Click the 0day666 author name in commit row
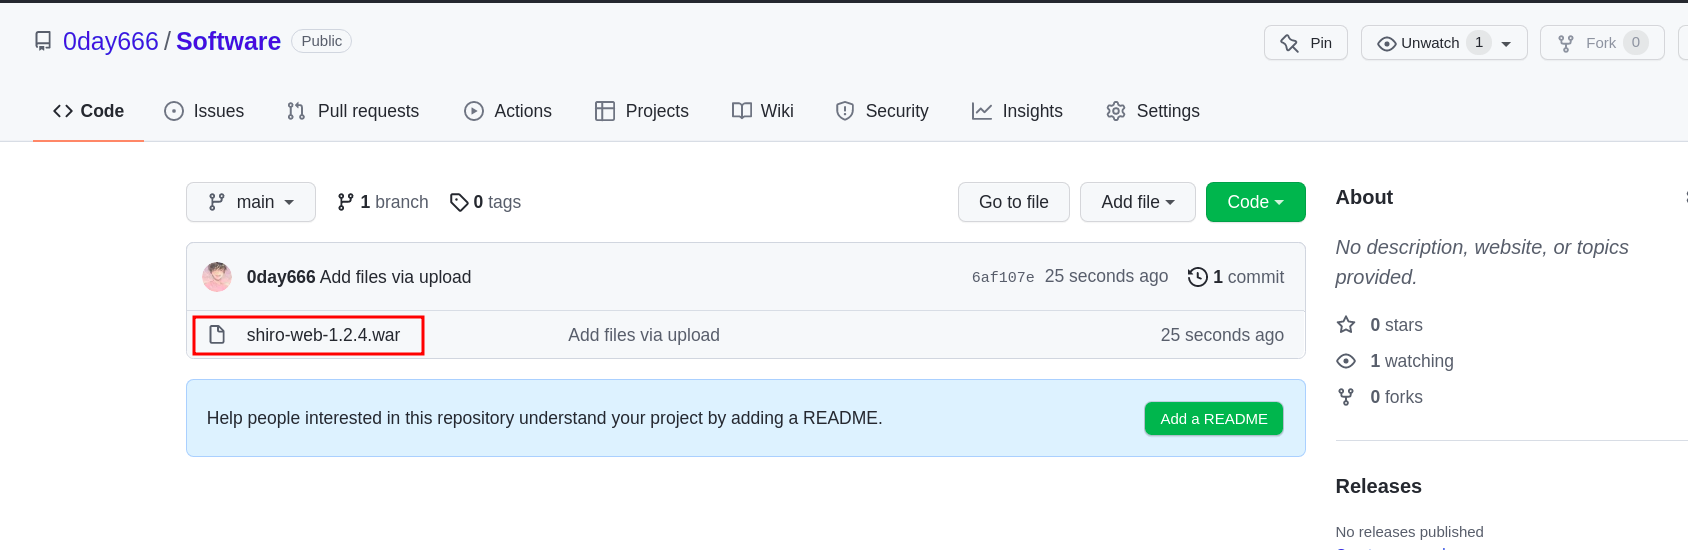 tap(281, 277)
